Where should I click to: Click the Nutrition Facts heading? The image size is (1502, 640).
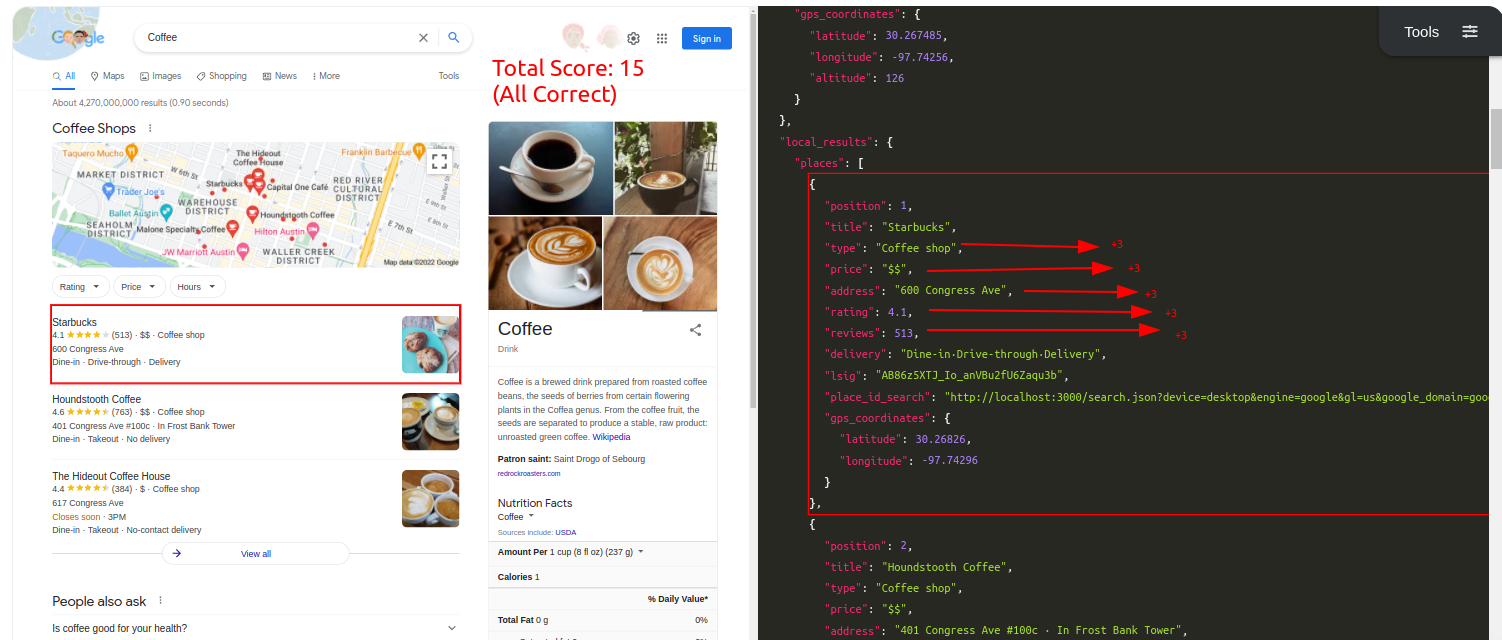click(535, 503)
